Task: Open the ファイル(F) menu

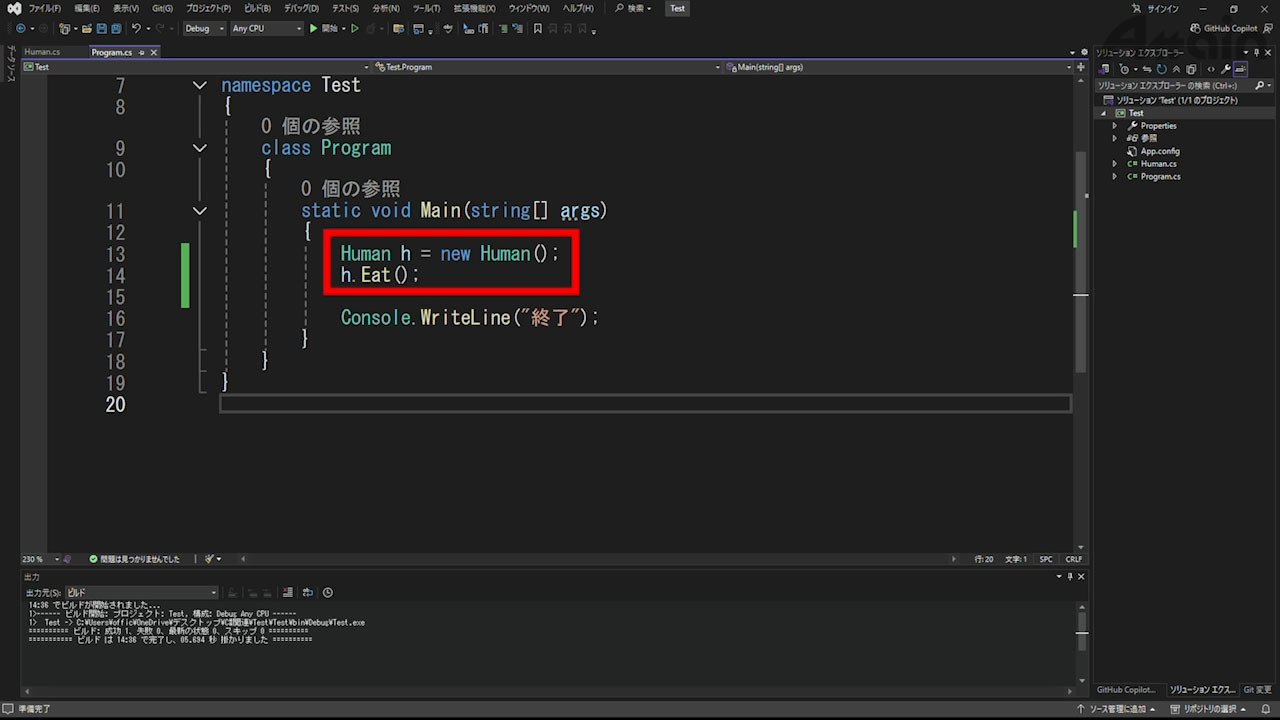Action: 44,8
